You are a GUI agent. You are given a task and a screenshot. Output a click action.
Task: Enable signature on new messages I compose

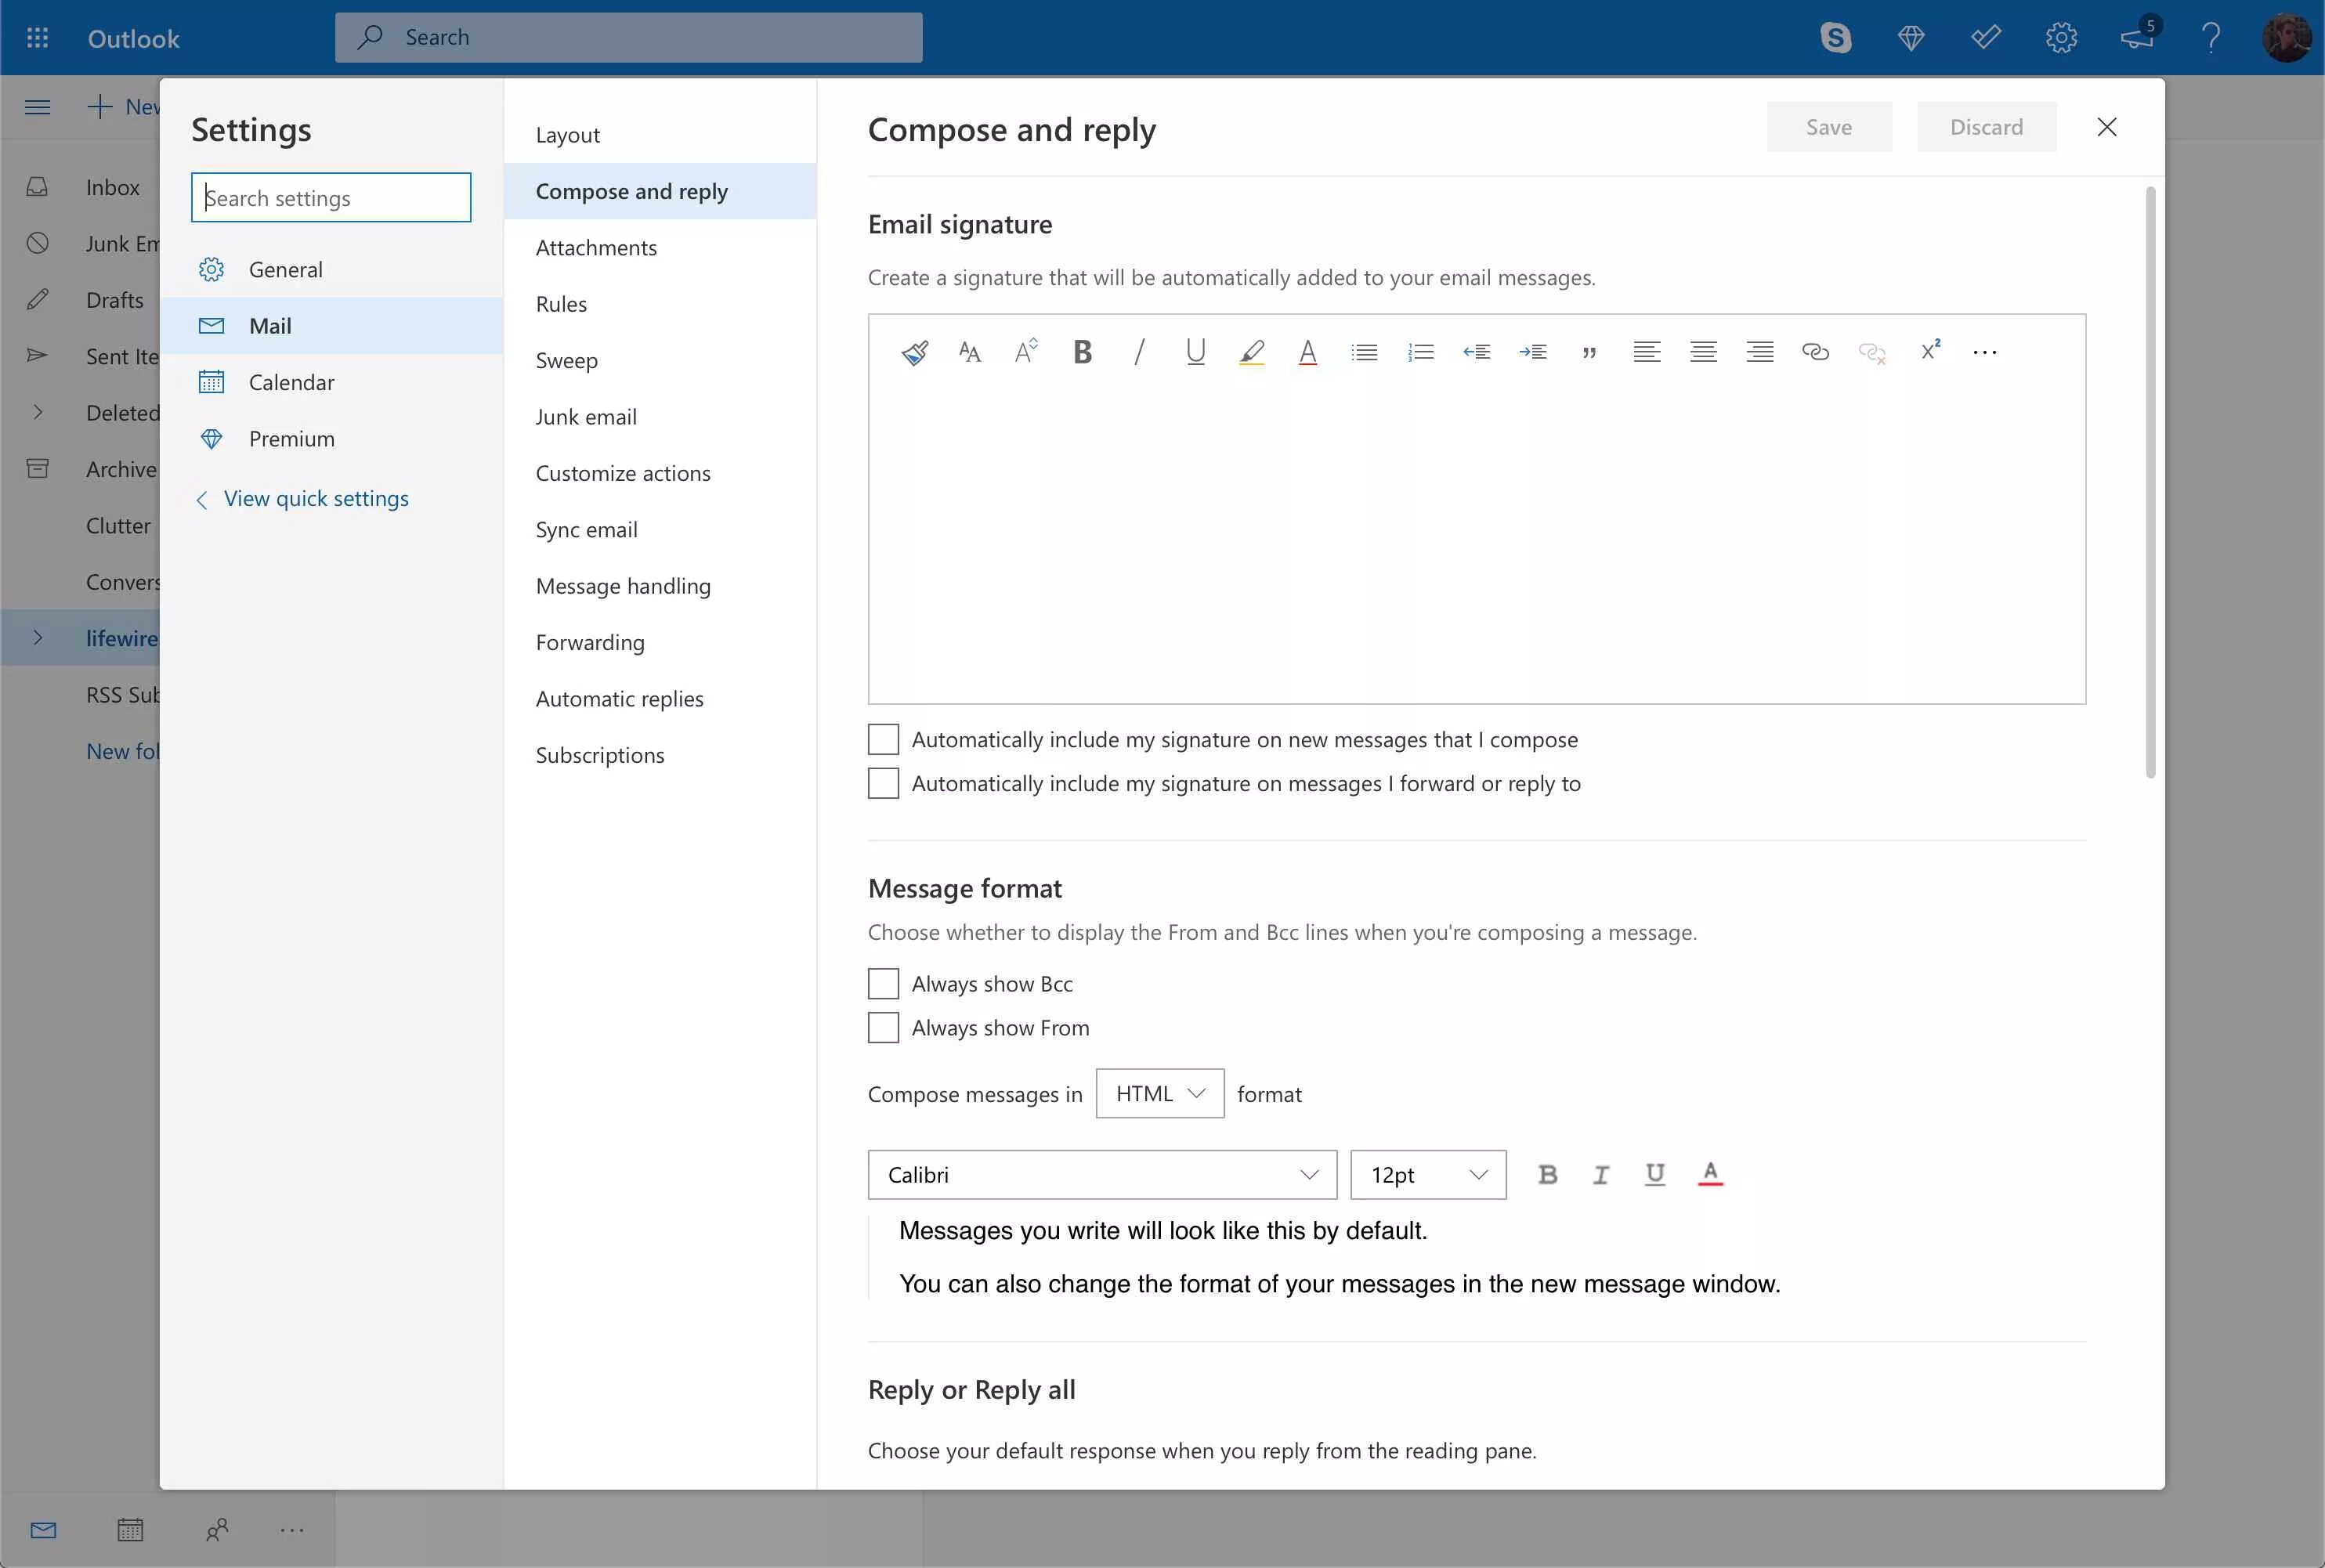coord(883,740)
